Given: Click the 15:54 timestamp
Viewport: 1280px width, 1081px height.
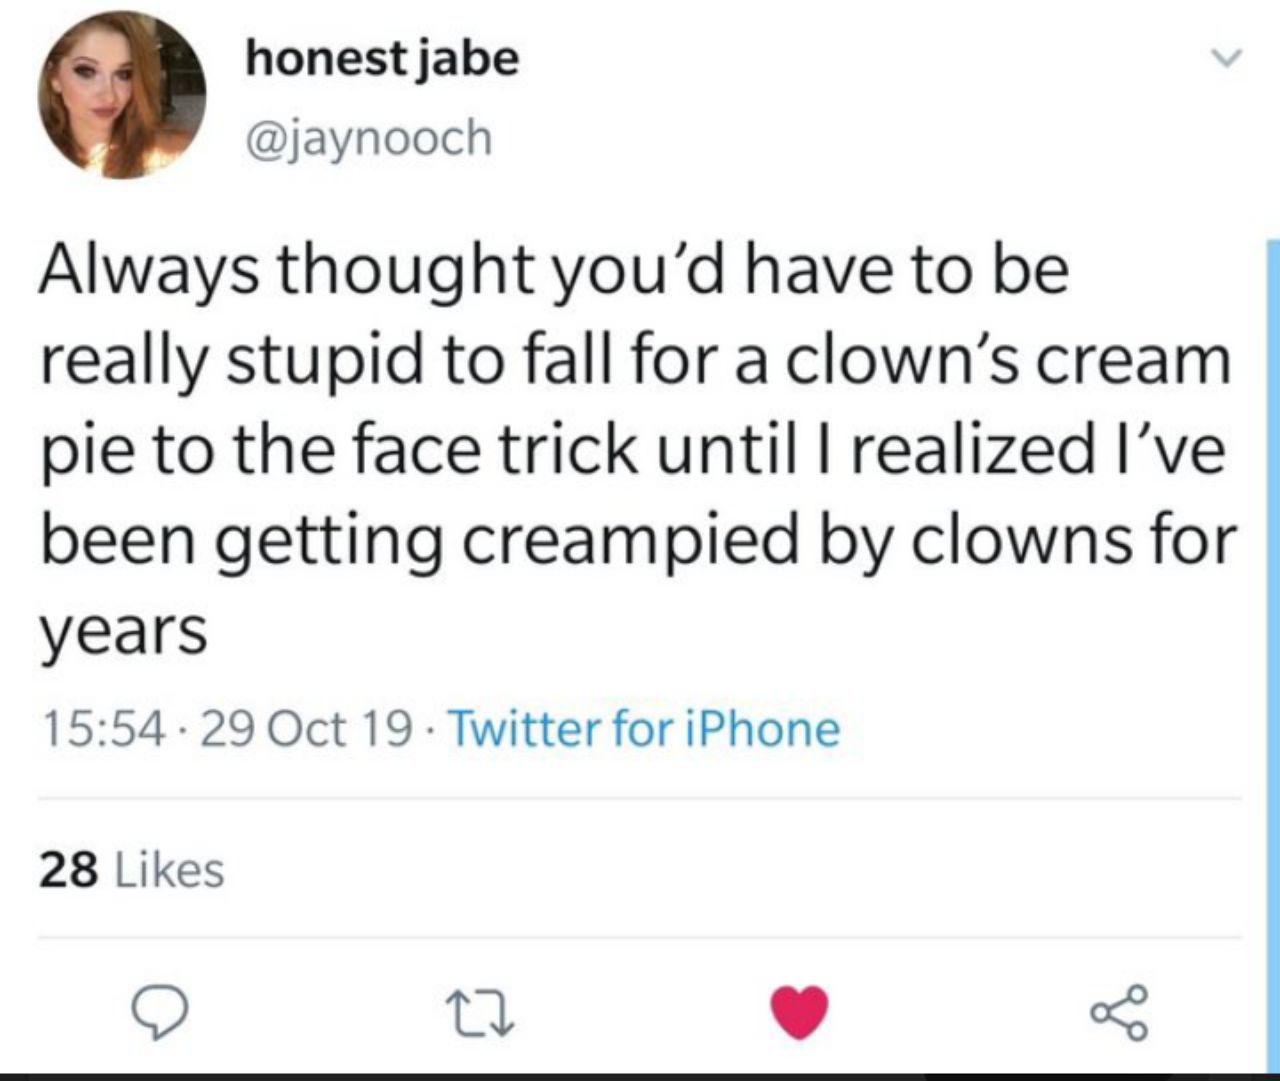Looking at the screenshot, I should [102, 729].
